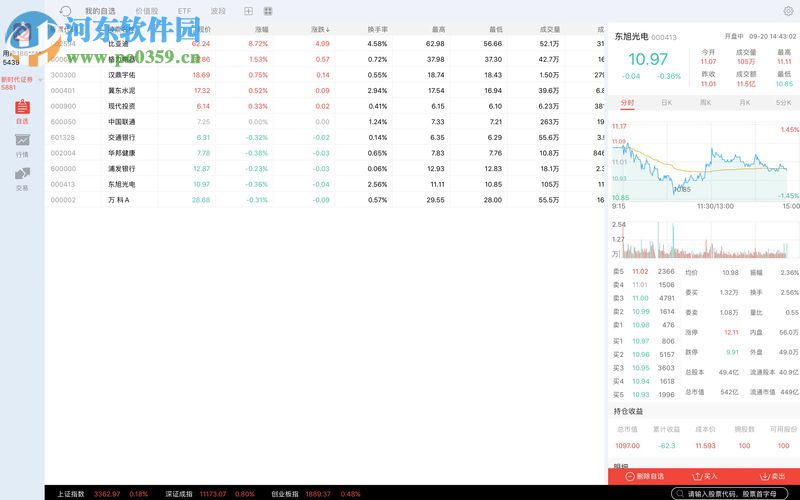
Task: Open settings gear icon at top right
Action: pyautogui.click(x=788, y=11)
